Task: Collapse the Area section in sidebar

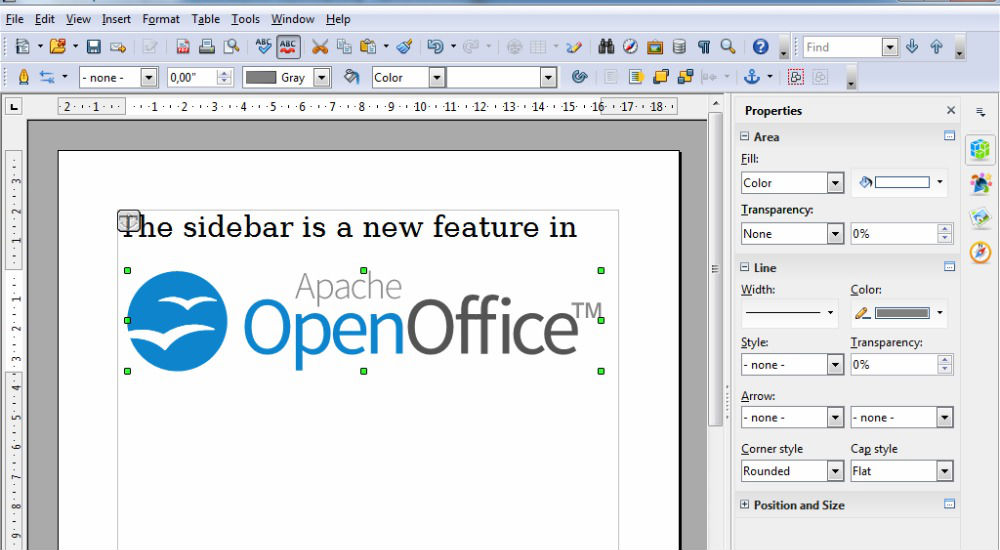Action: point(744,136)
